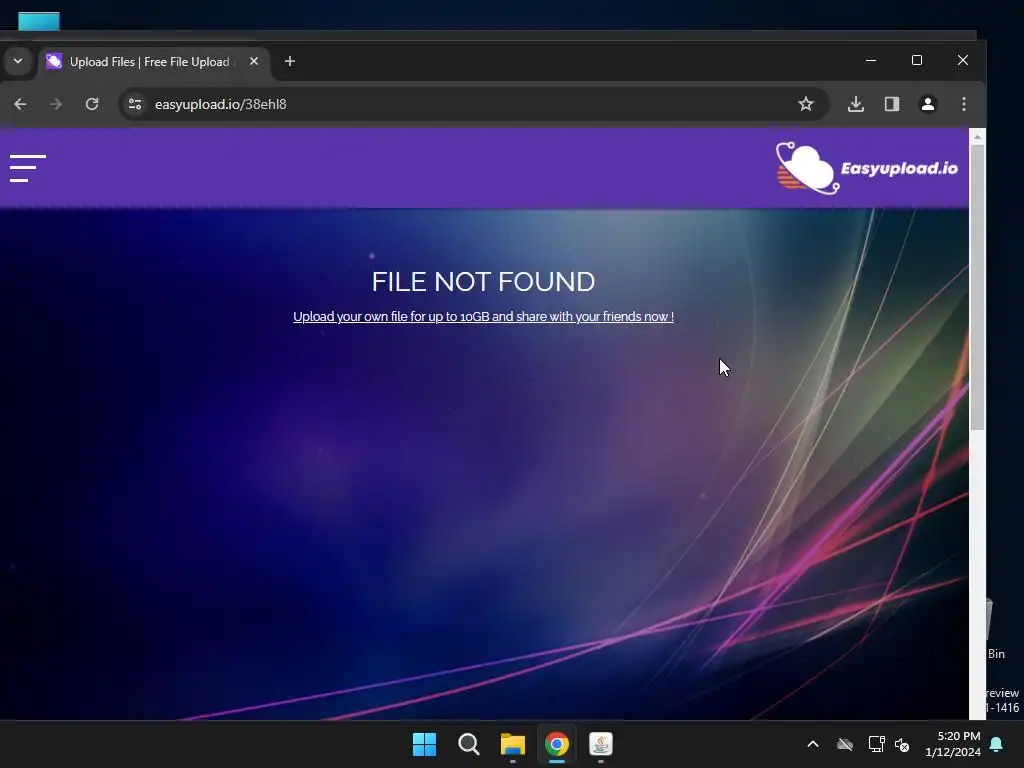Click the page vertical scrollbar thumb

(977, 287)
